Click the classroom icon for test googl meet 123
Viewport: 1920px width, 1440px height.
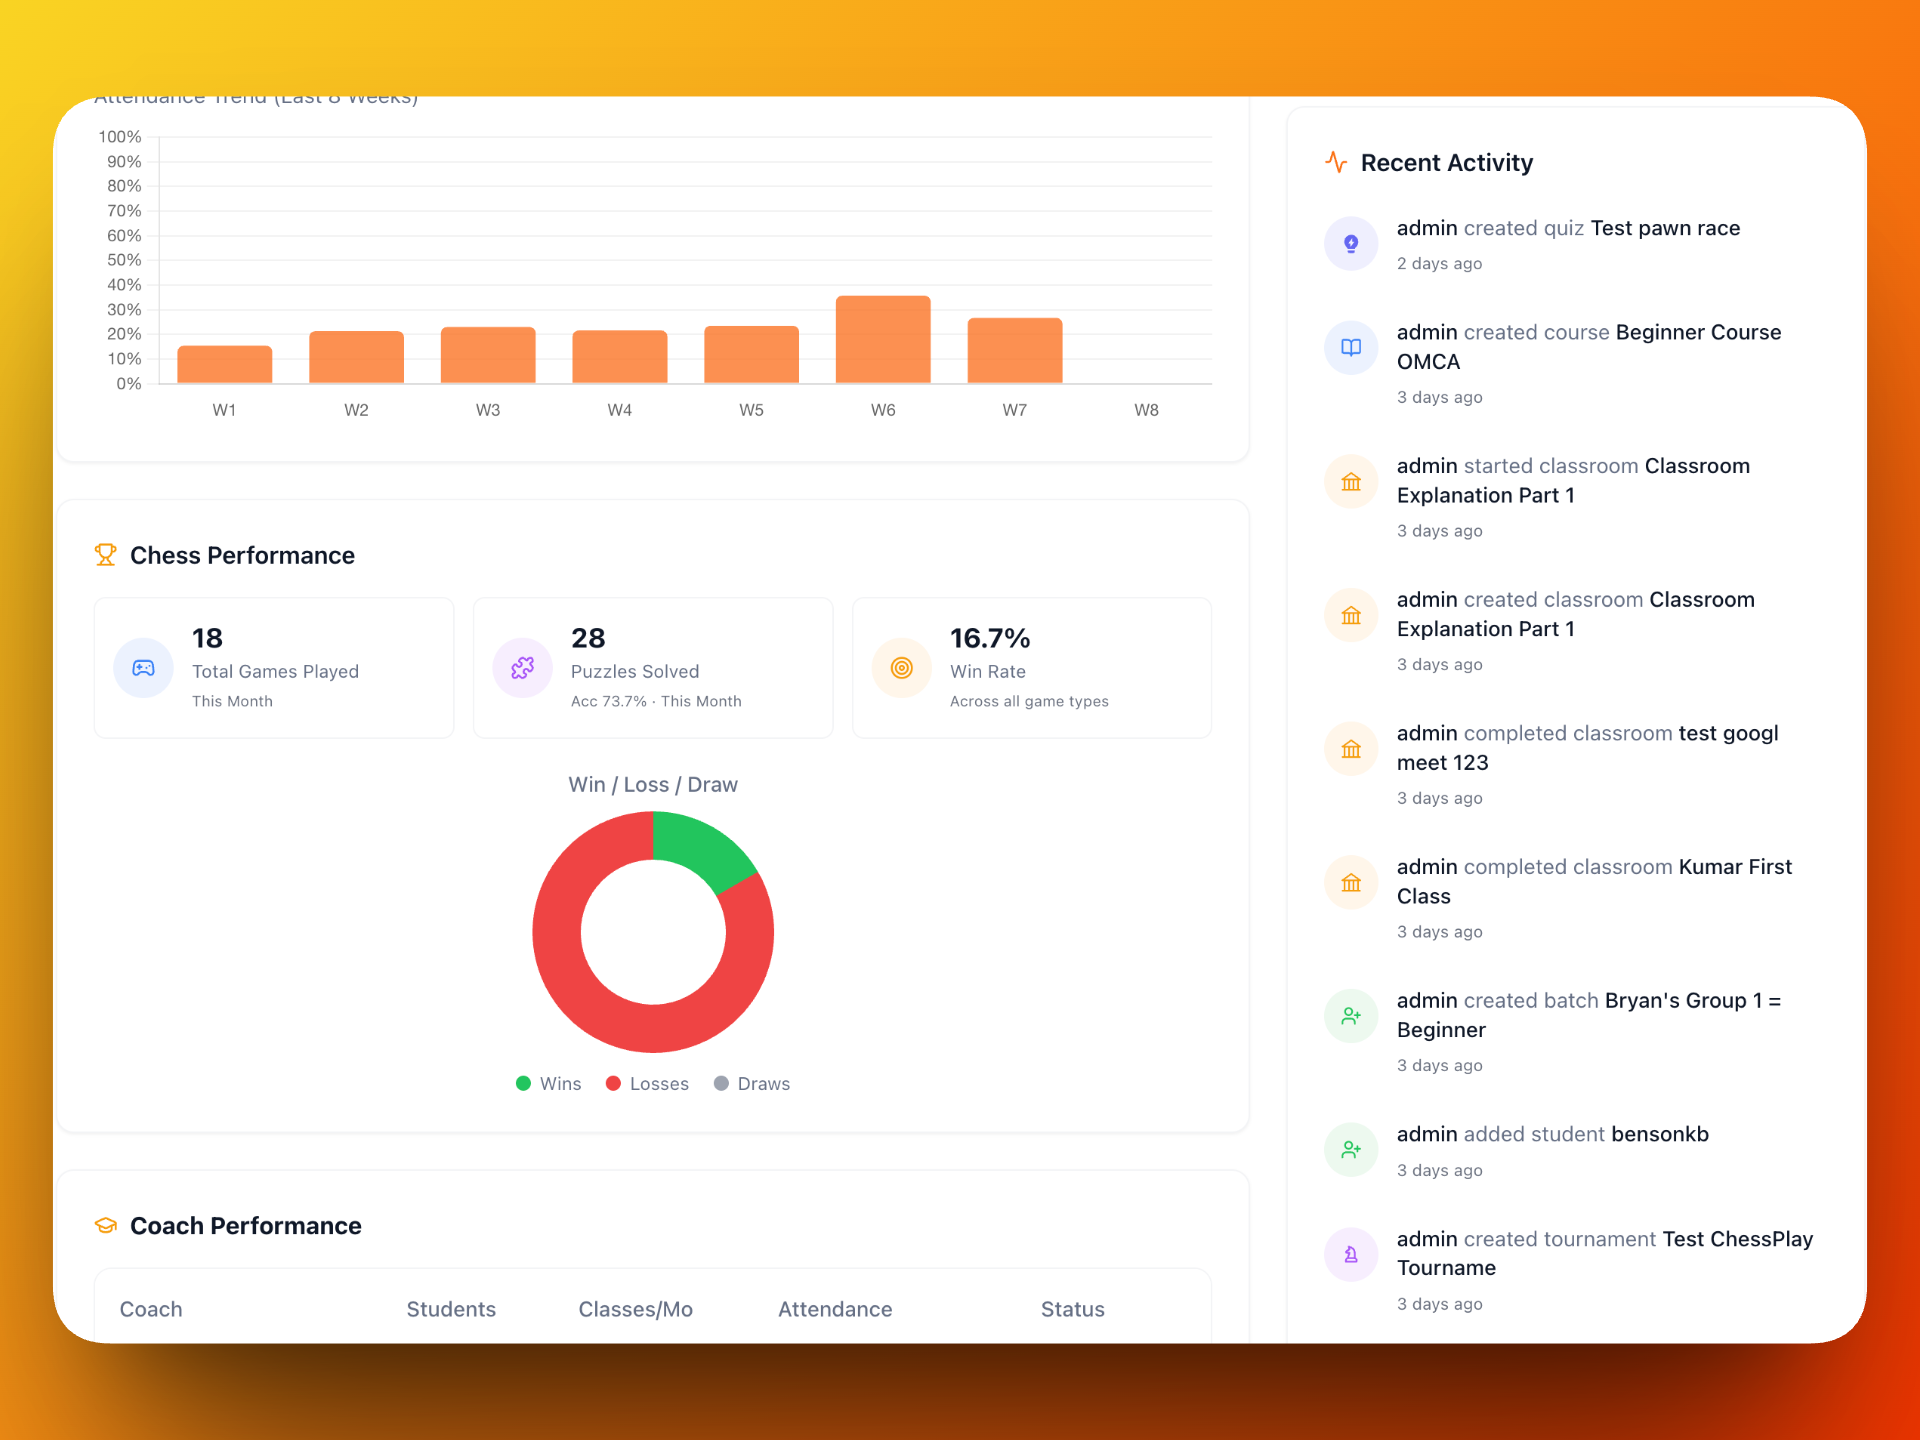pos(1351,749)
